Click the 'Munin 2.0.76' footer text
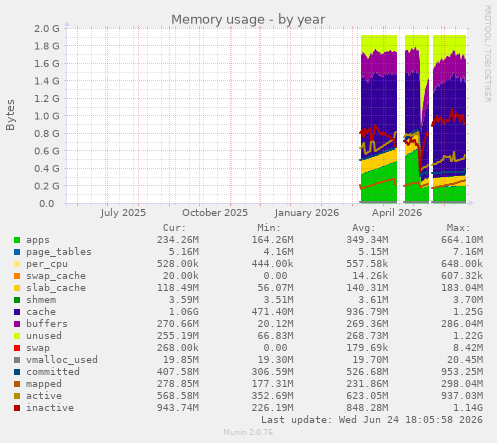The width and height of the screenshot is (497, 443). pyautogui.click(x=248, y=432)
